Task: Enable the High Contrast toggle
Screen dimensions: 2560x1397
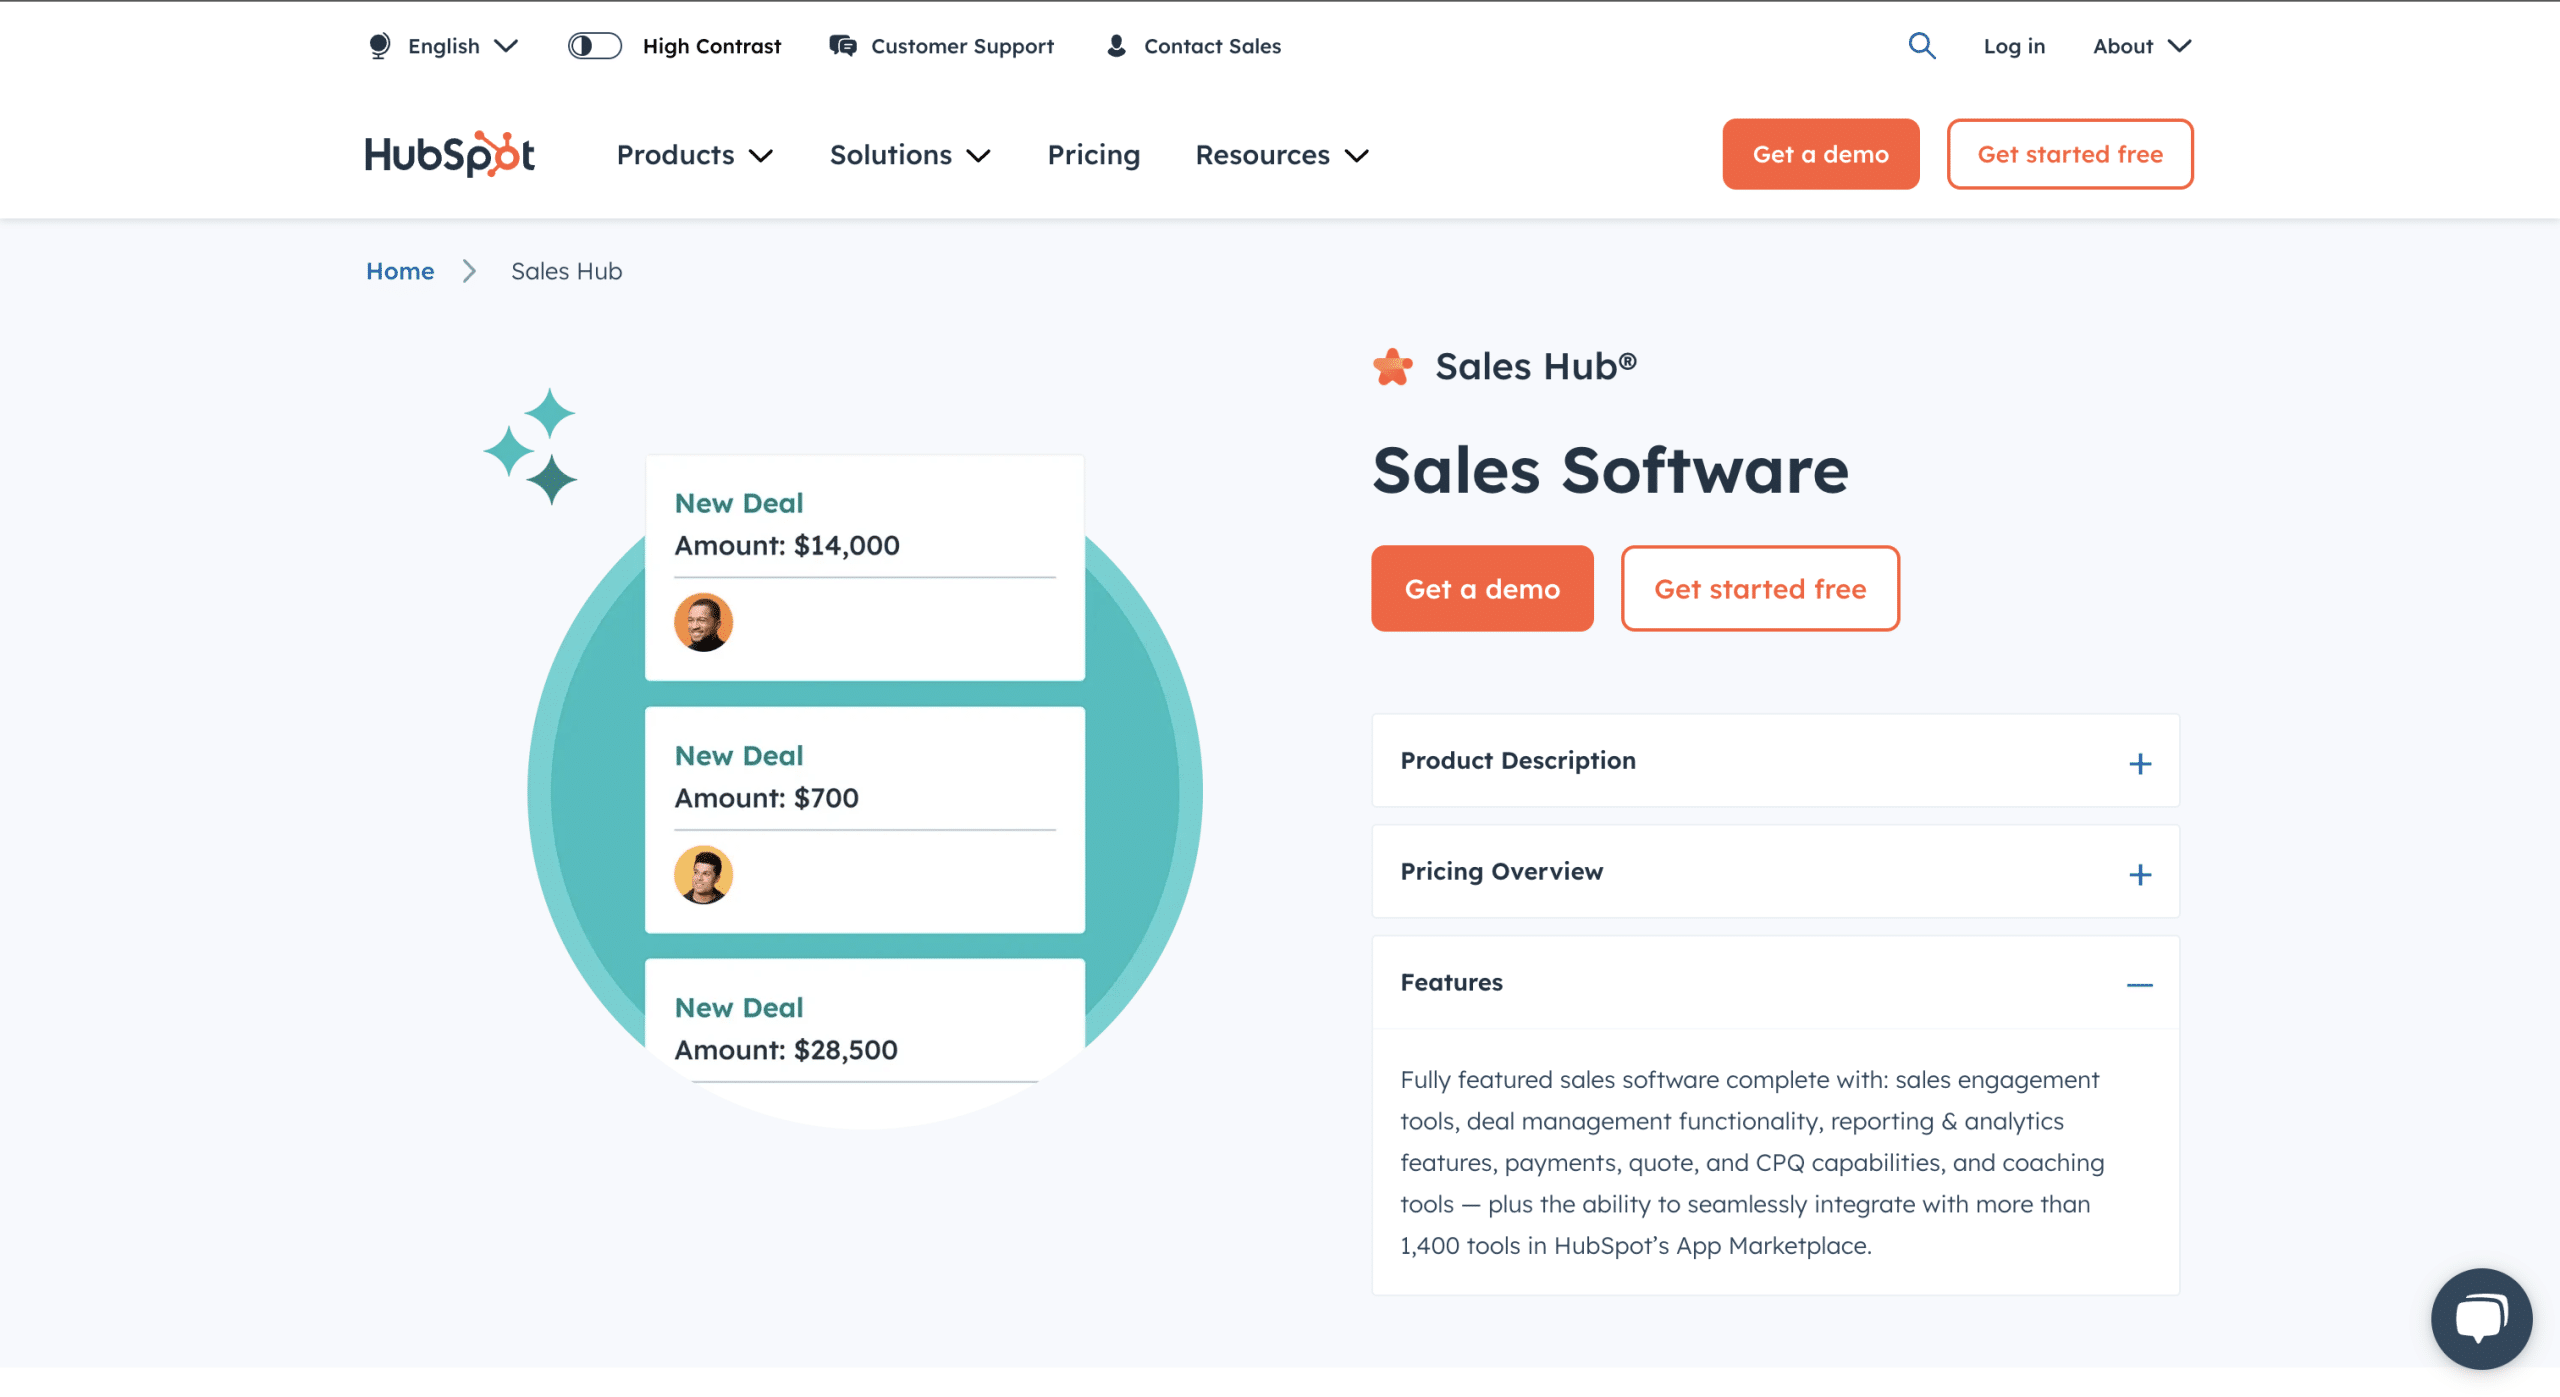Action: (595, 46)
